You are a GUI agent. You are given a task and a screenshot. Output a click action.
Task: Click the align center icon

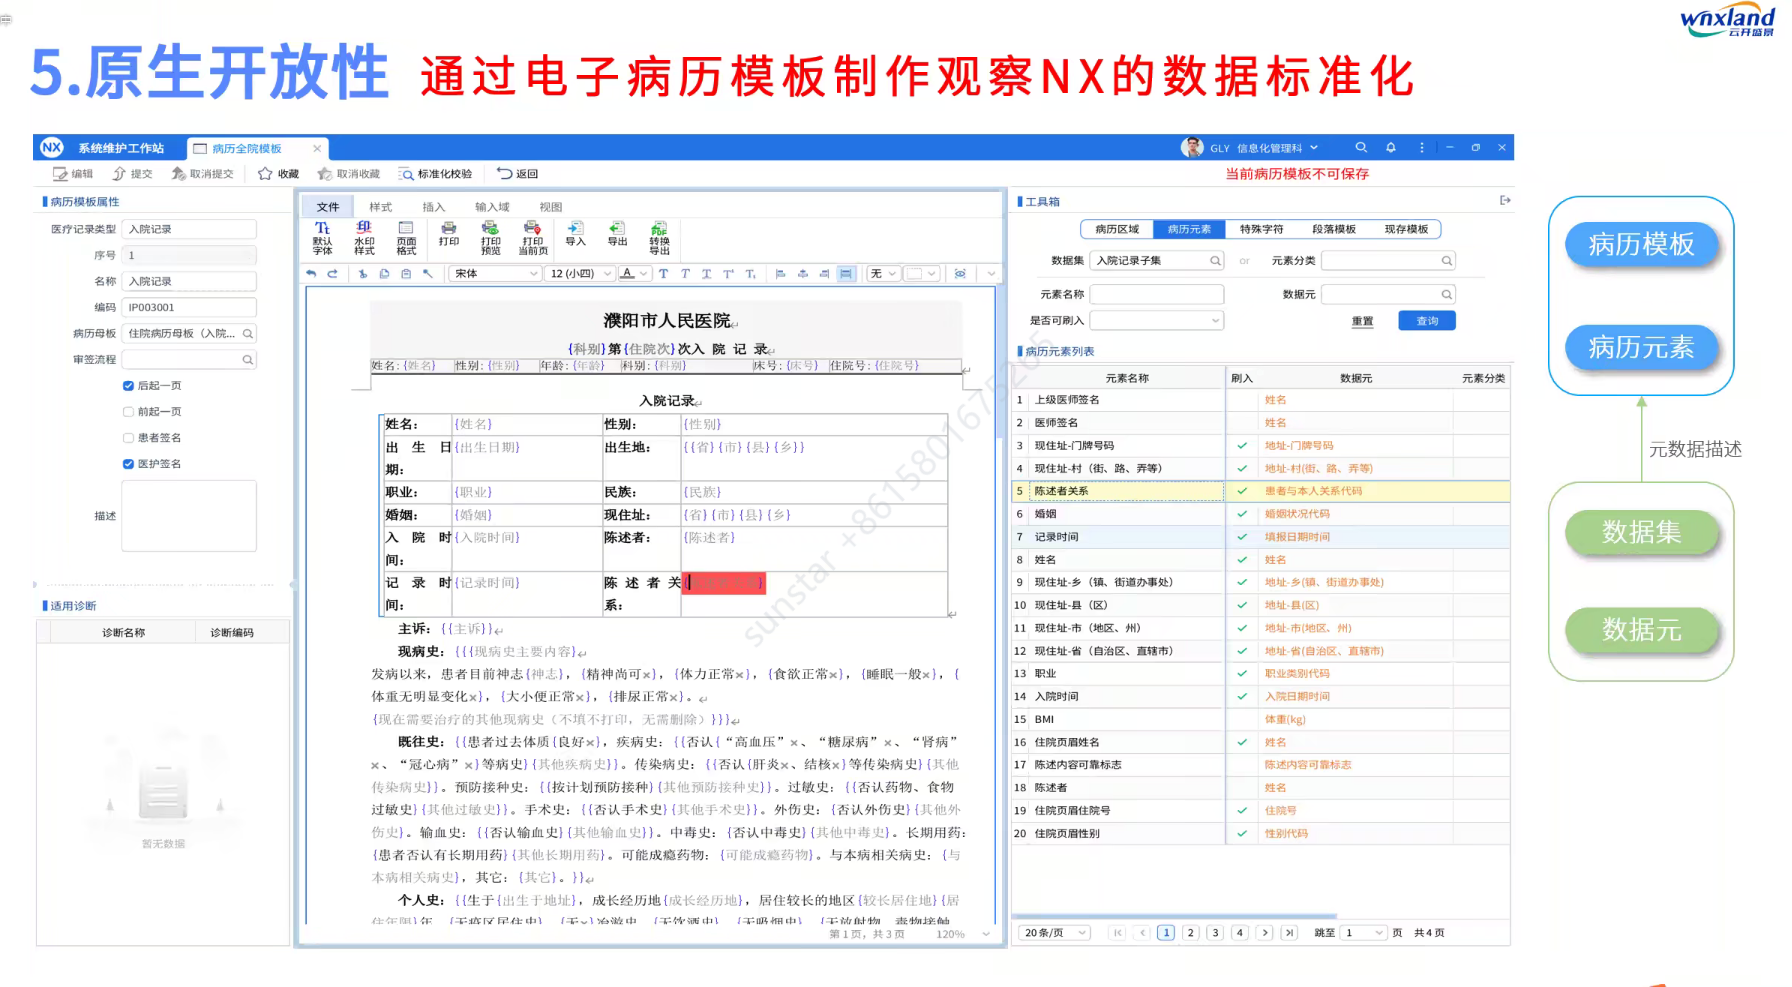[x=802, y=274]
